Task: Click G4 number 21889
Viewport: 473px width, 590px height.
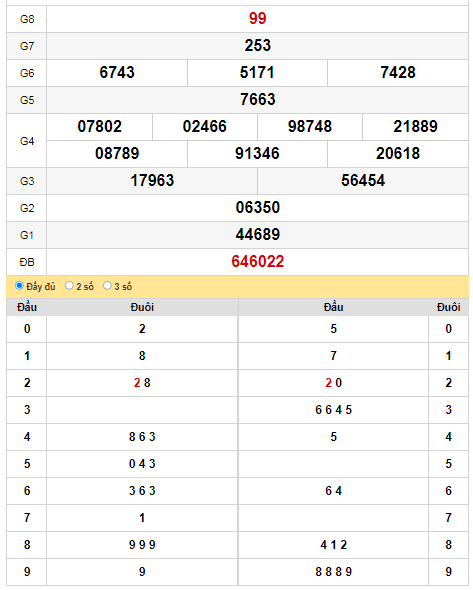Action: coord(415,126)
